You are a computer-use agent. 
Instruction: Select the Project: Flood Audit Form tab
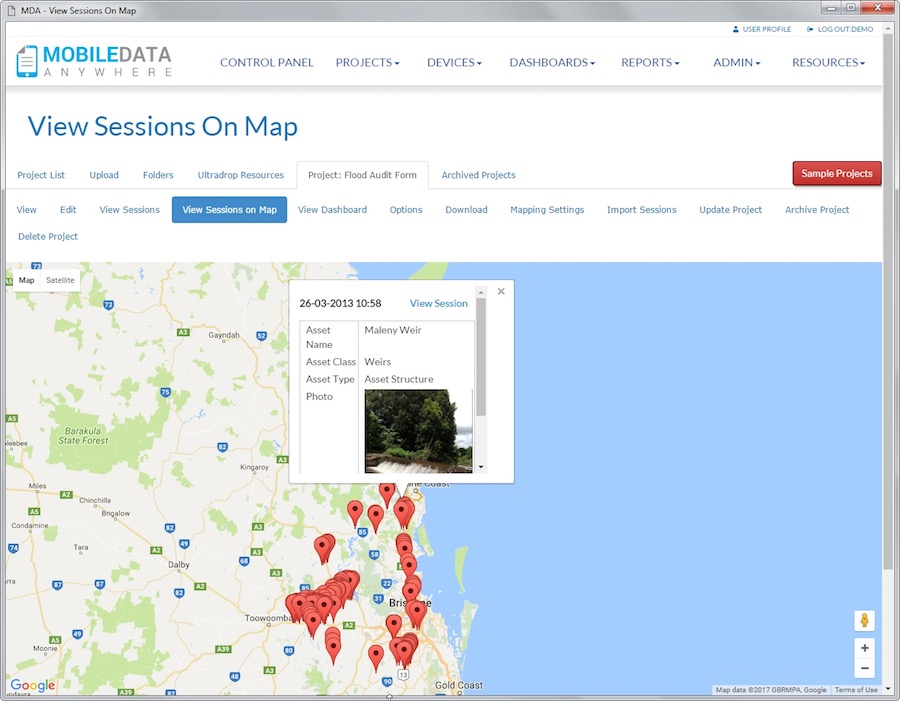(x=362, y=175)
